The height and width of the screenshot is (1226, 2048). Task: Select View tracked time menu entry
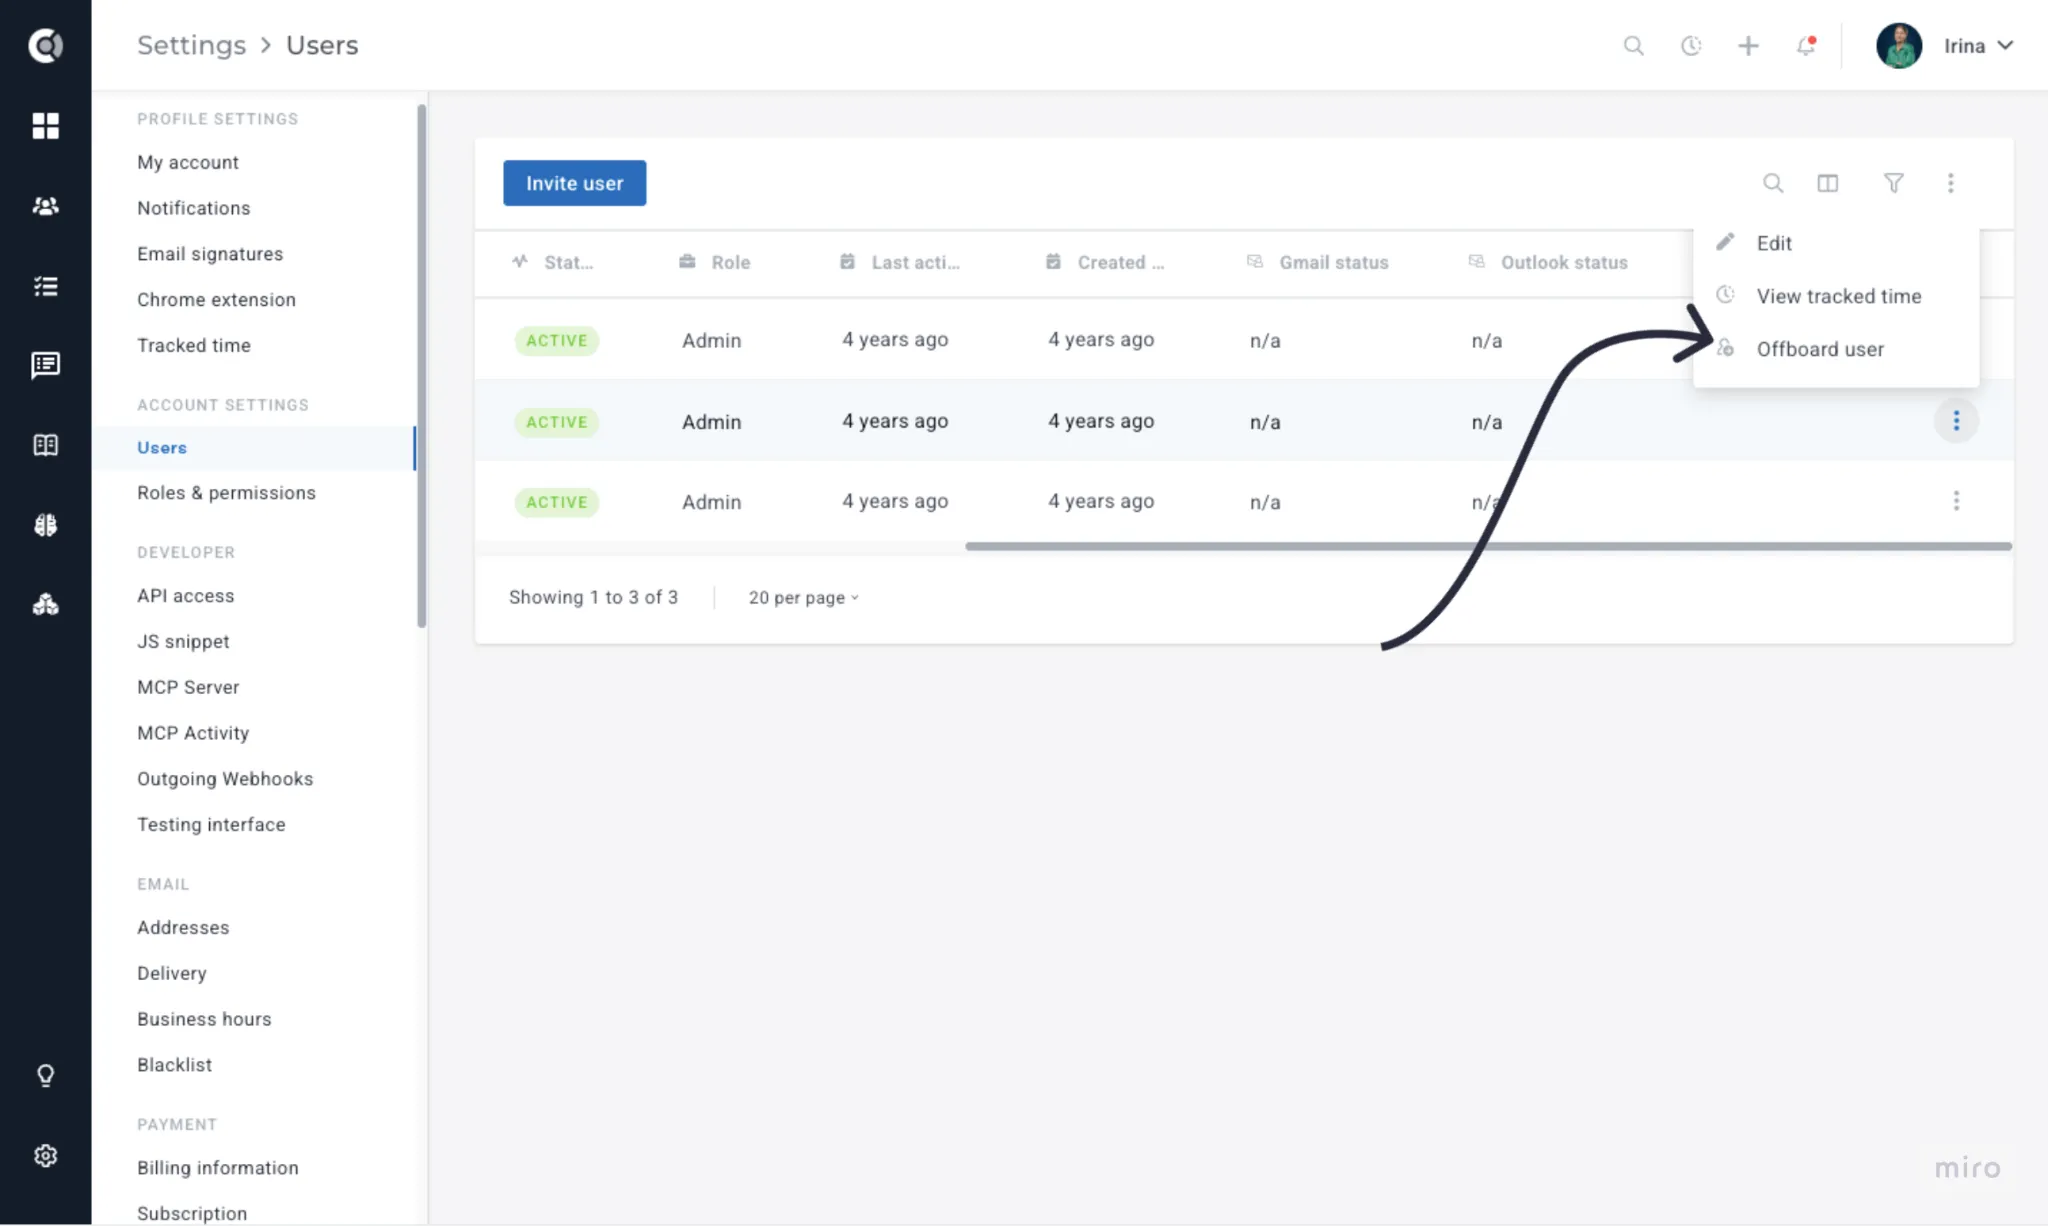pos(1836,296)
